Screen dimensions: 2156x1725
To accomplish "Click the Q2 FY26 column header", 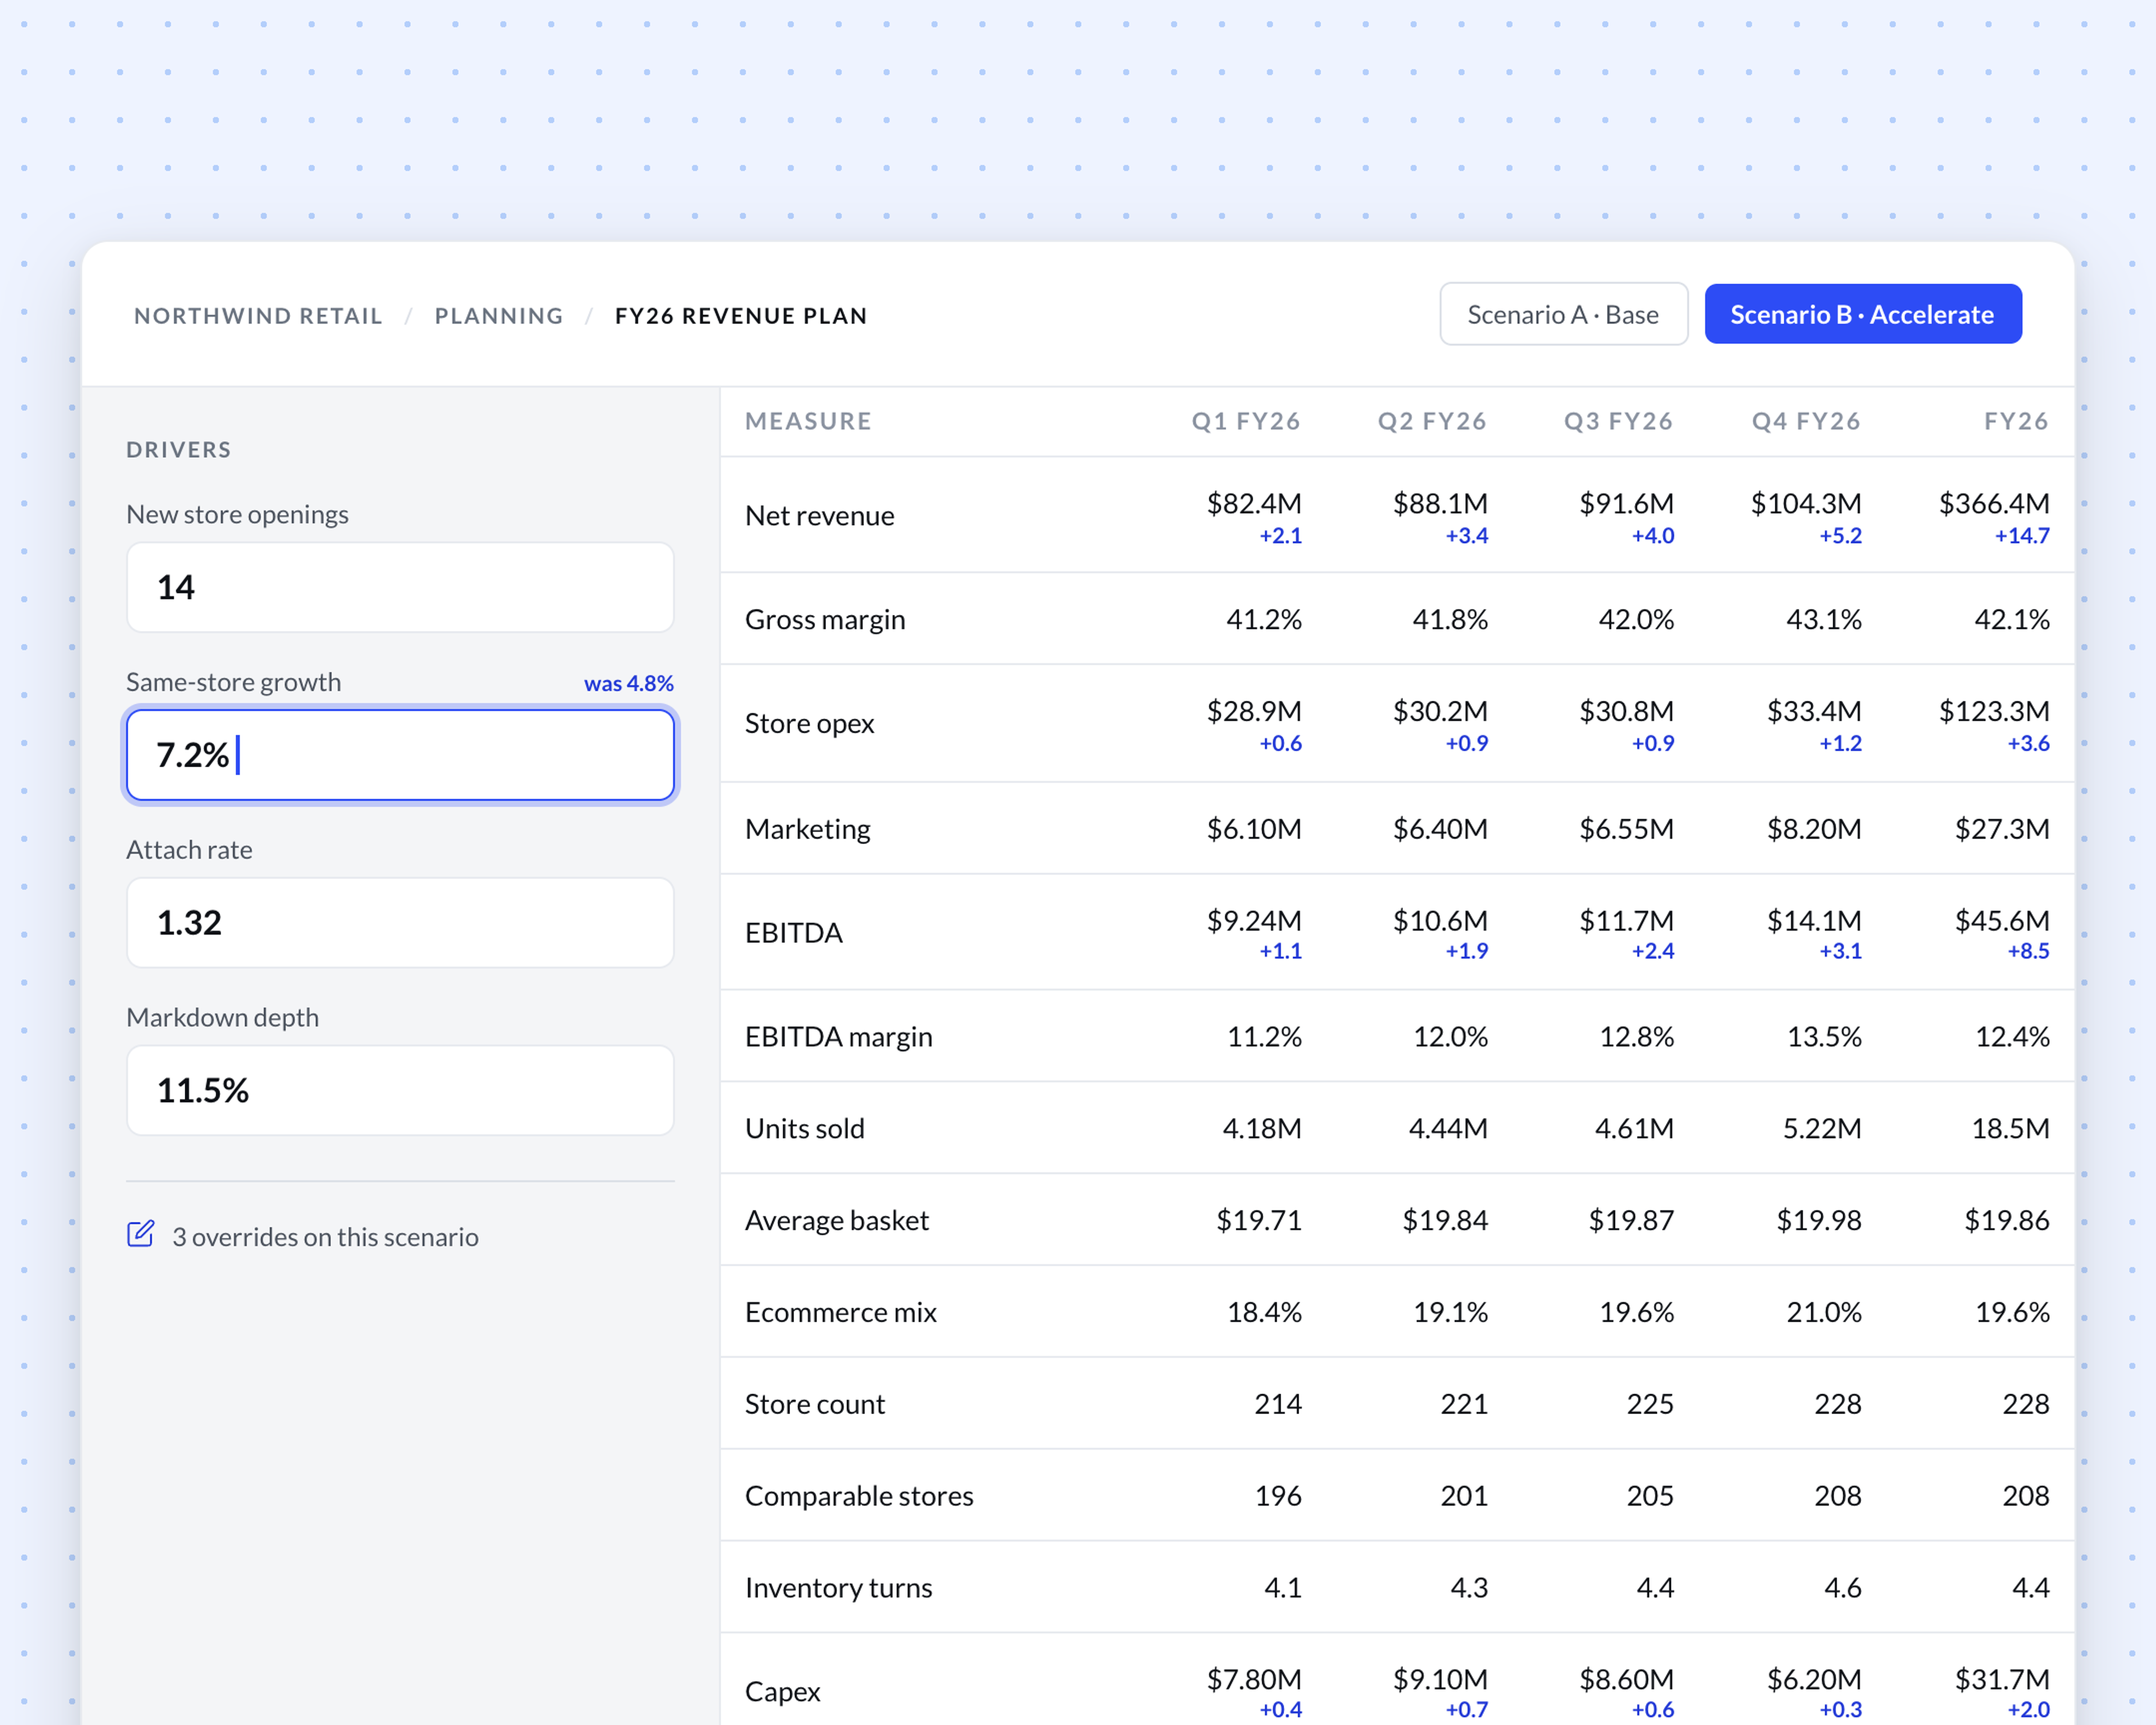I will 1432,421.
